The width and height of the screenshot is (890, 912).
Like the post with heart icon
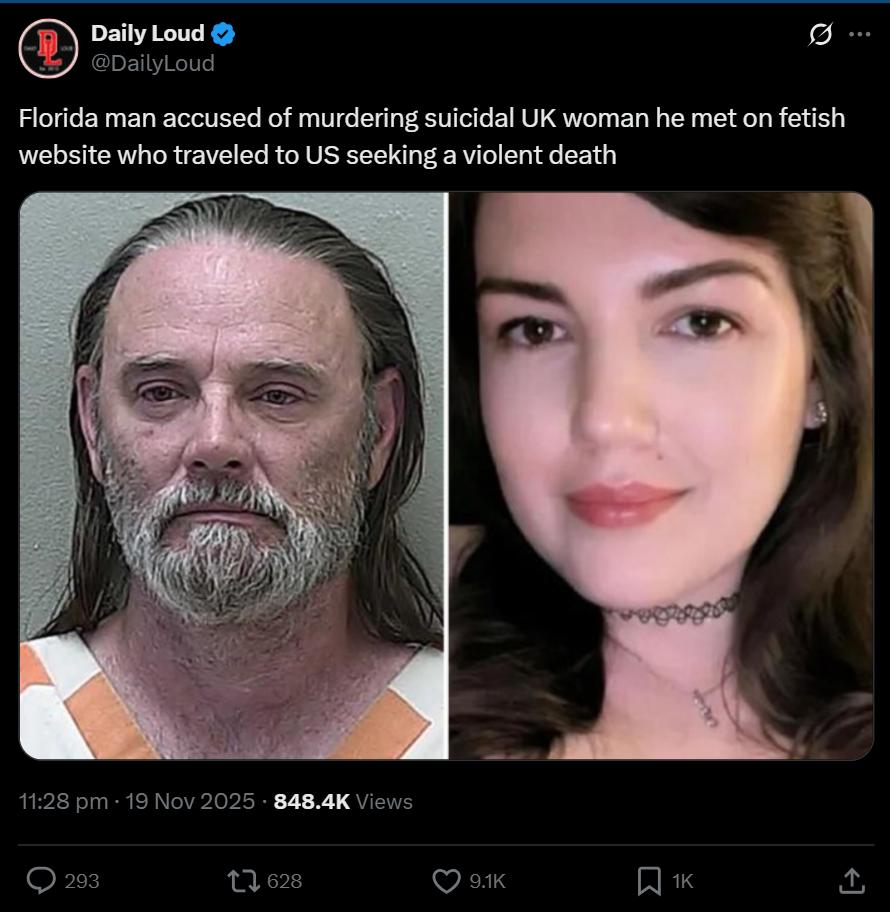point(446,881)
